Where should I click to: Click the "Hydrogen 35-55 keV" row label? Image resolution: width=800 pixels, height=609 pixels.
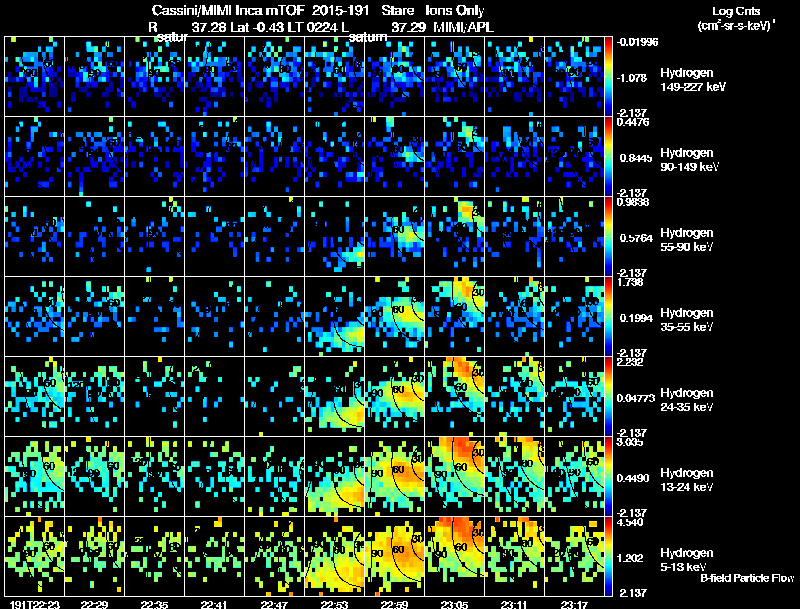point(687,320)
